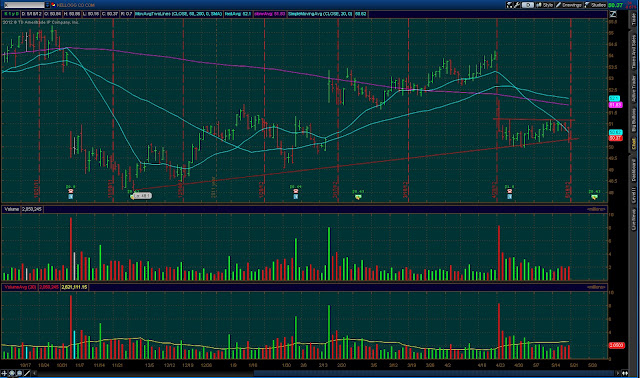Click the zoom out magnifier icon
The image size is (640, 378).
19,373
